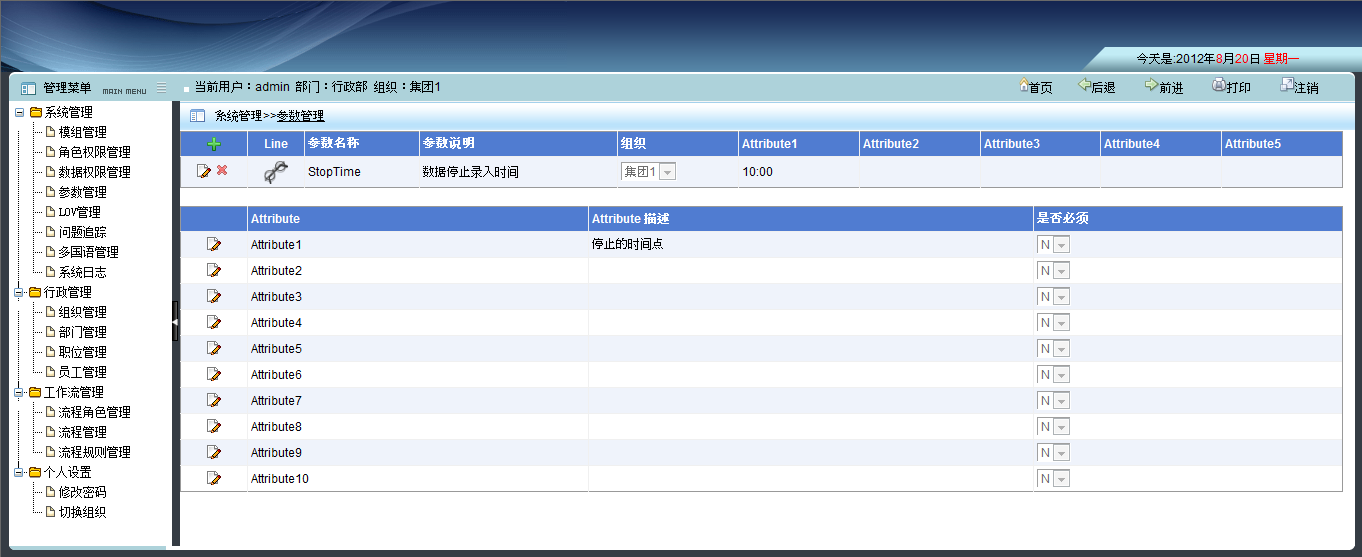Open 职位管理 in the tree

point(82,352)
